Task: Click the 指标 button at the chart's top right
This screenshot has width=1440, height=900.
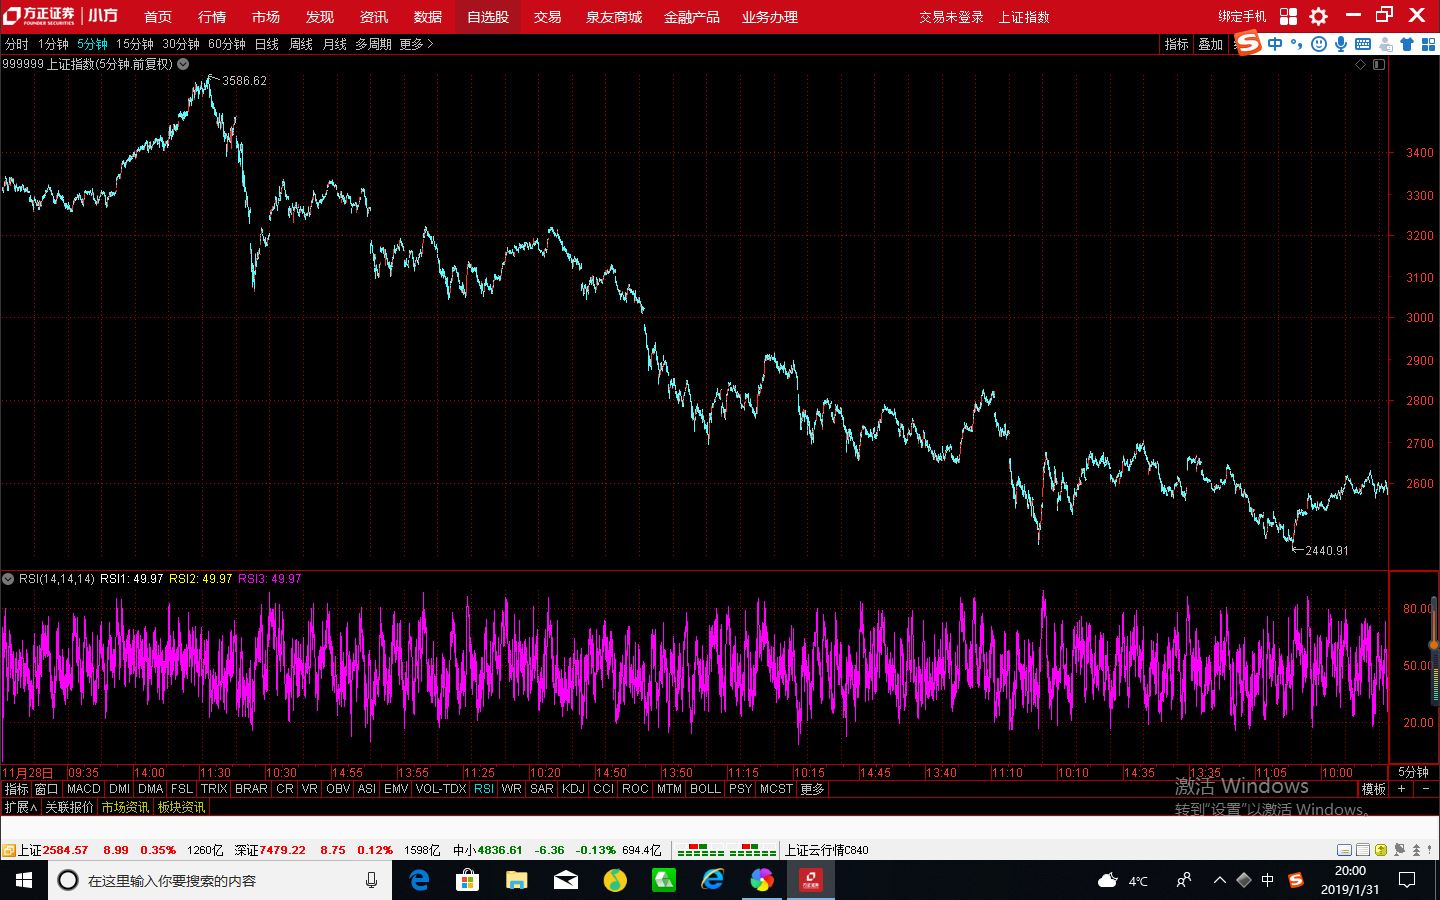Action: 1177,44
